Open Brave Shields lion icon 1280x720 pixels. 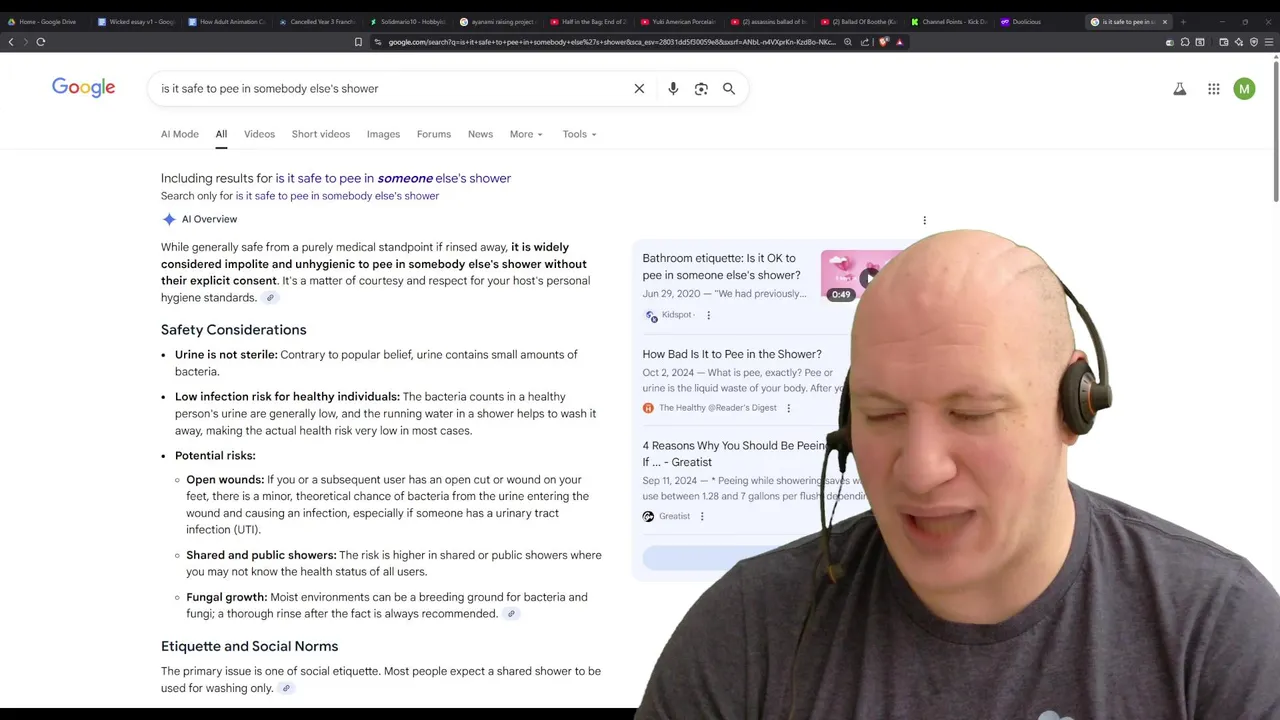click(884, 42)
